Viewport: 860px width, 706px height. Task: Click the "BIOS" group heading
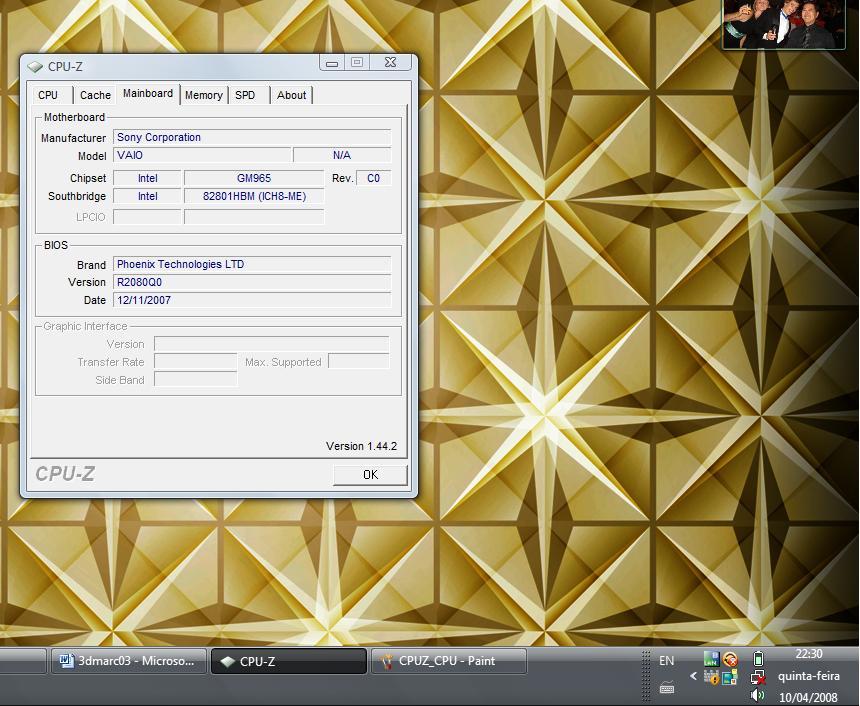click(56, 245)
